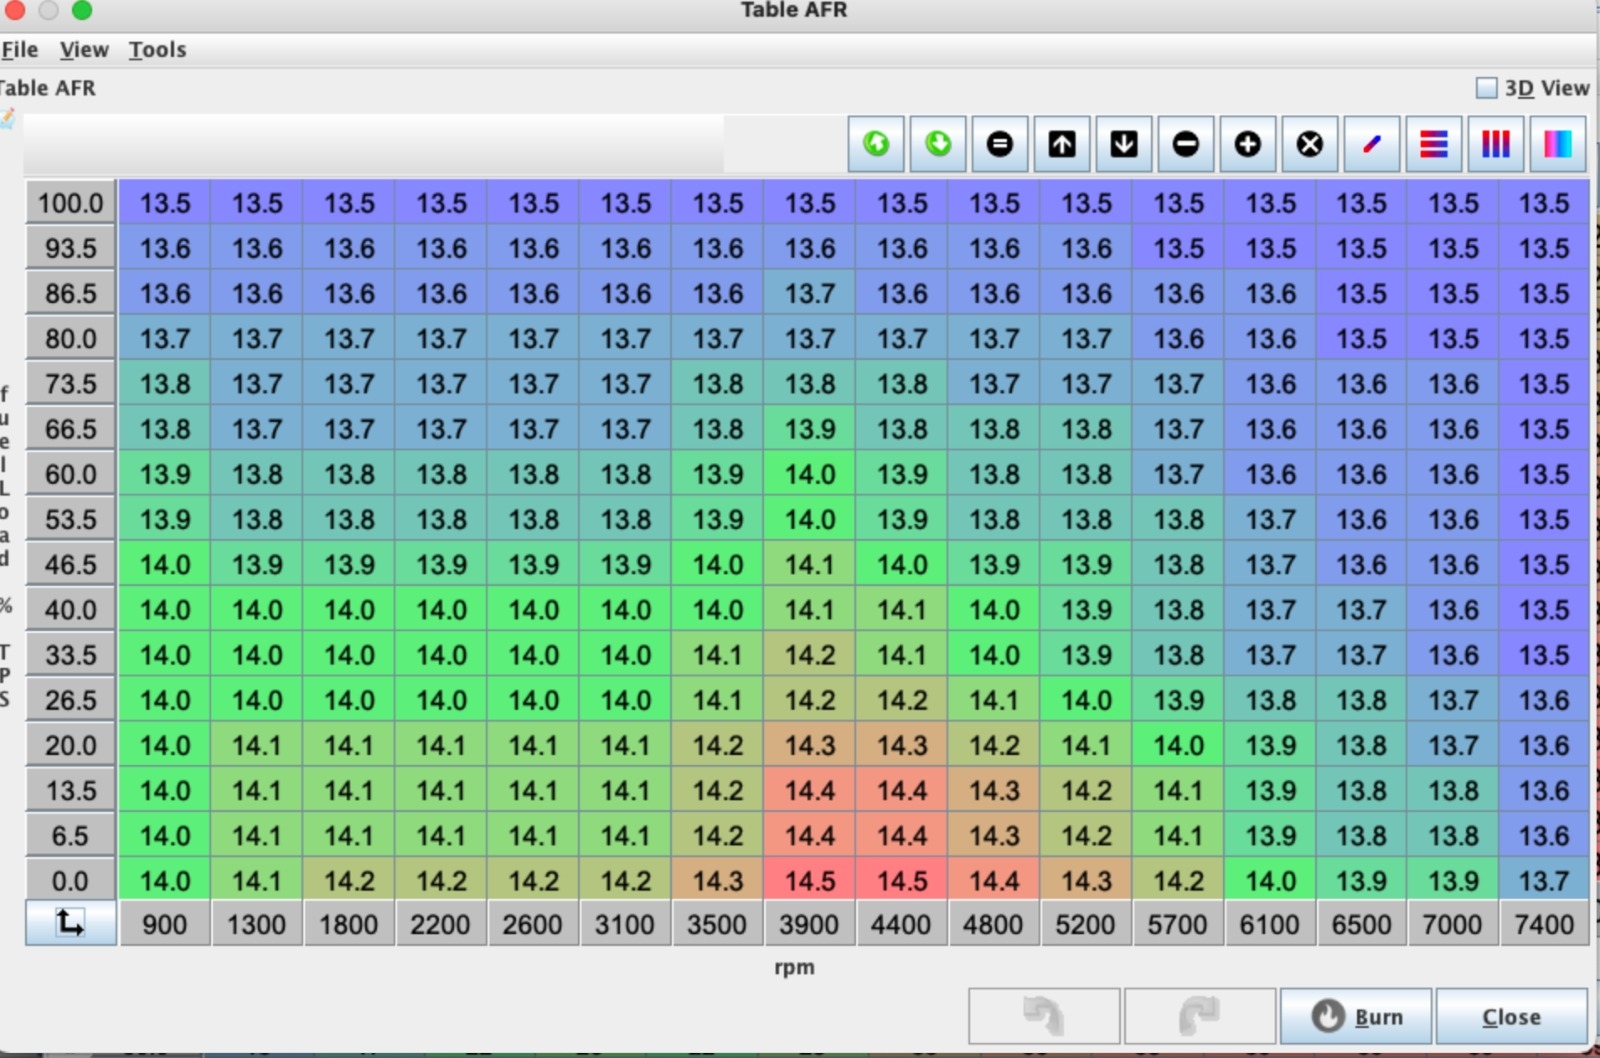Click the green down-arrow table icon
The image size is (1600, 1058).
click(x=938, y=144)
